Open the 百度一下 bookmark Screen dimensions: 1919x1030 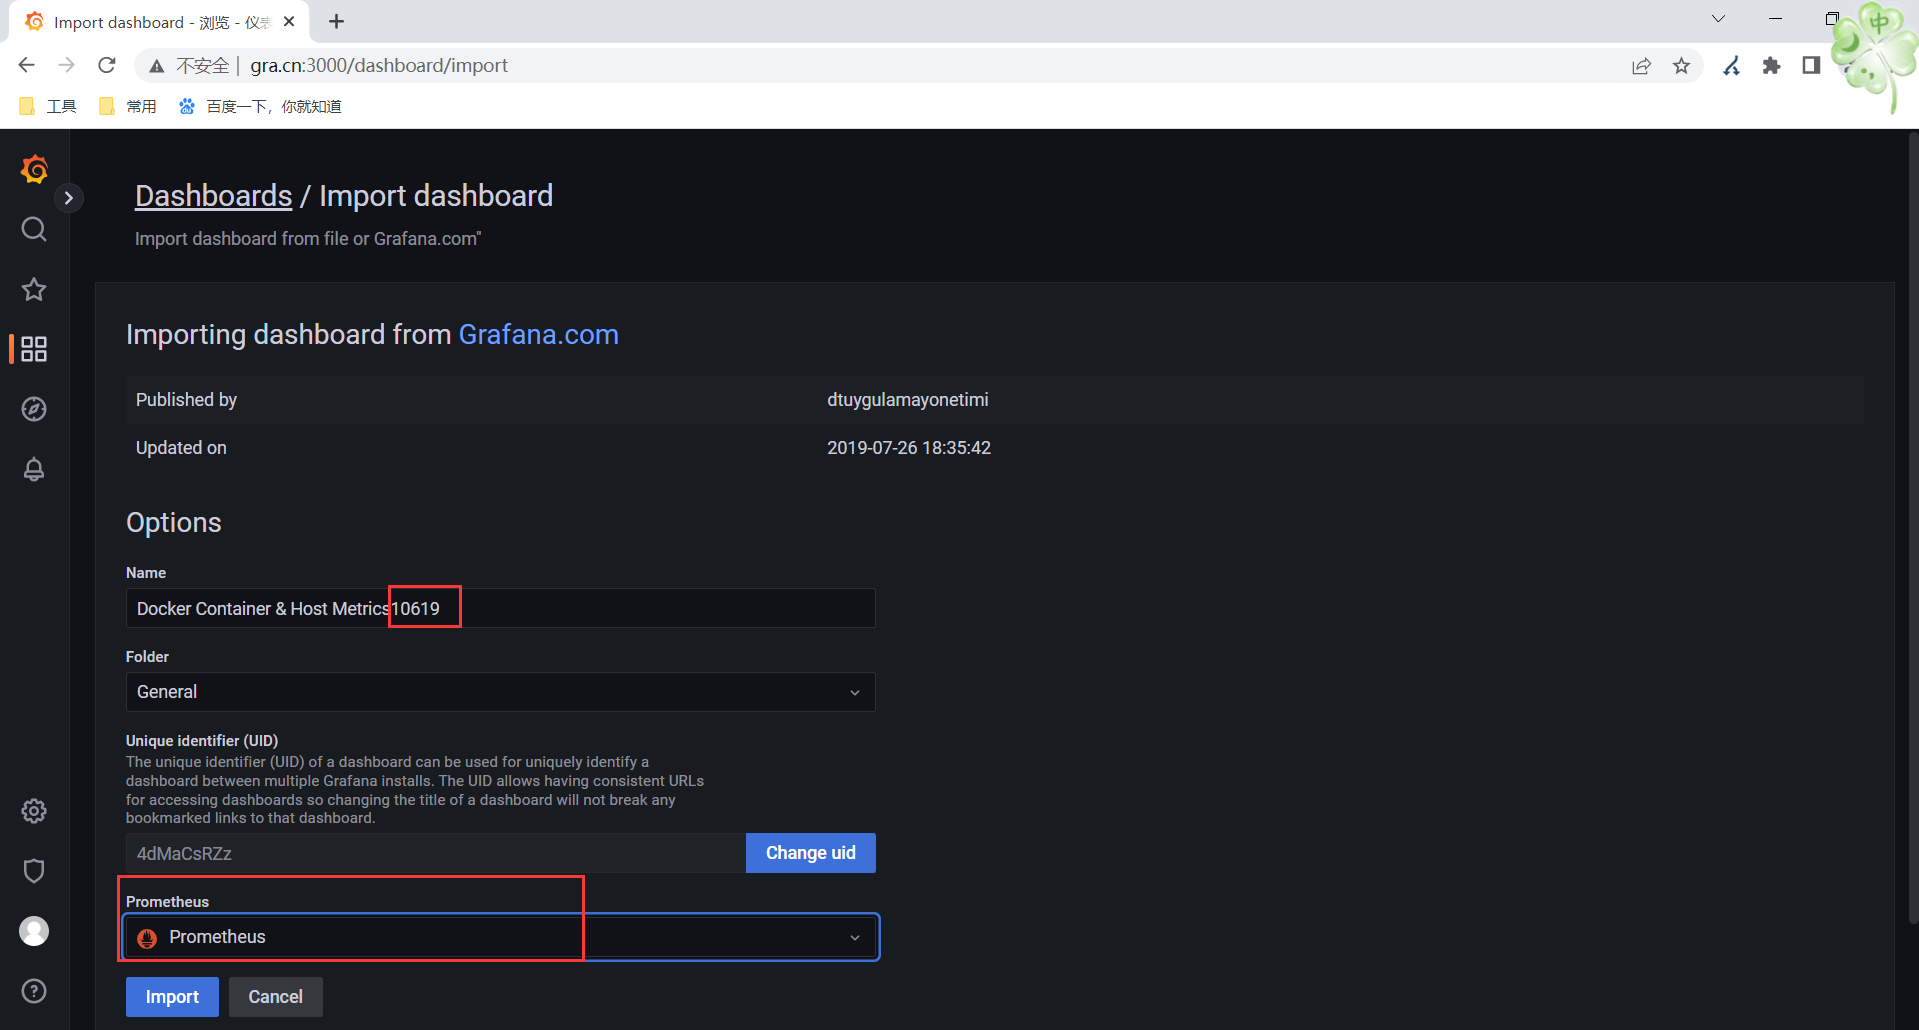tap(260, 106)
